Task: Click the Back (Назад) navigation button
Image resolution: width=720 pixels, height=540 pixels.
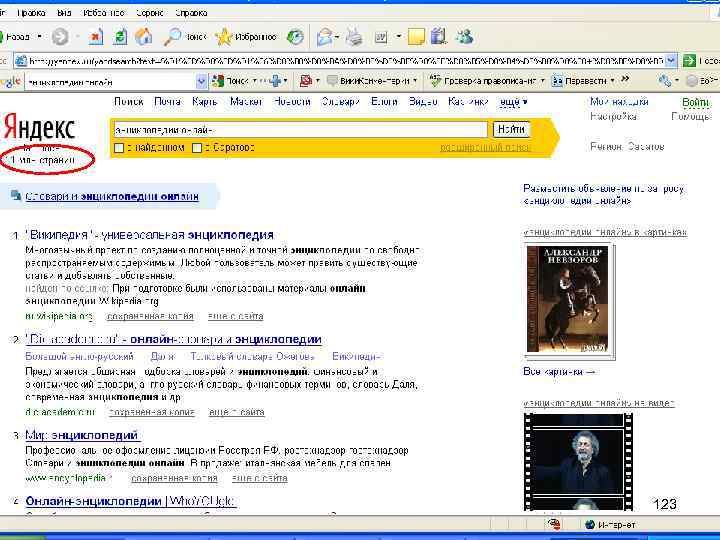Action: pyautogui.click(x=16, y=37)
